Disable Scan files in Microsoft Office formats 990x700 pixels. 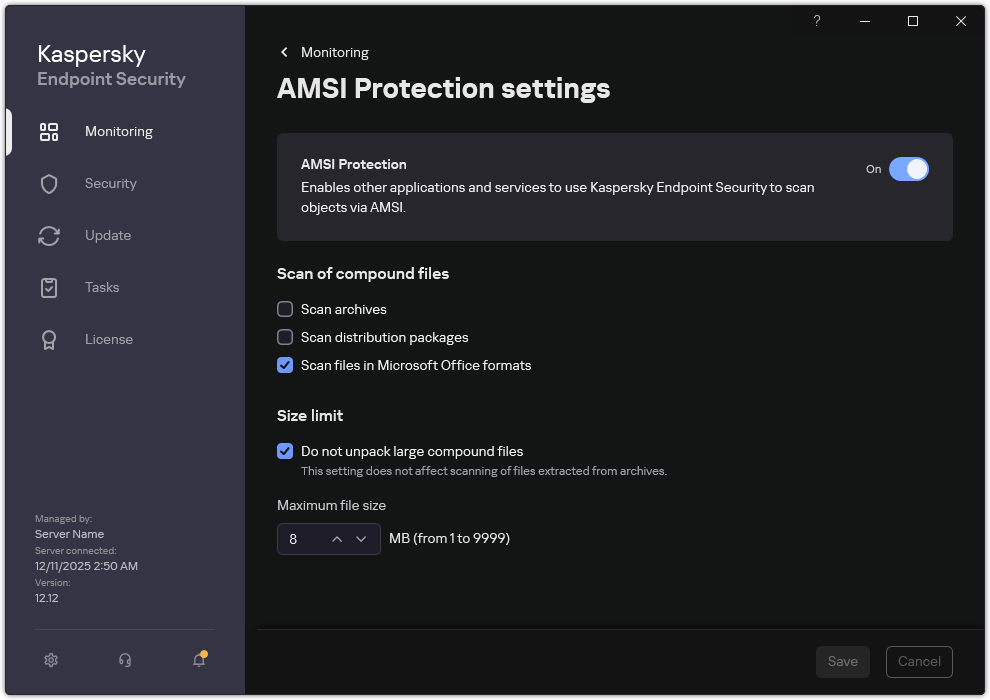(x=285, y=365)
